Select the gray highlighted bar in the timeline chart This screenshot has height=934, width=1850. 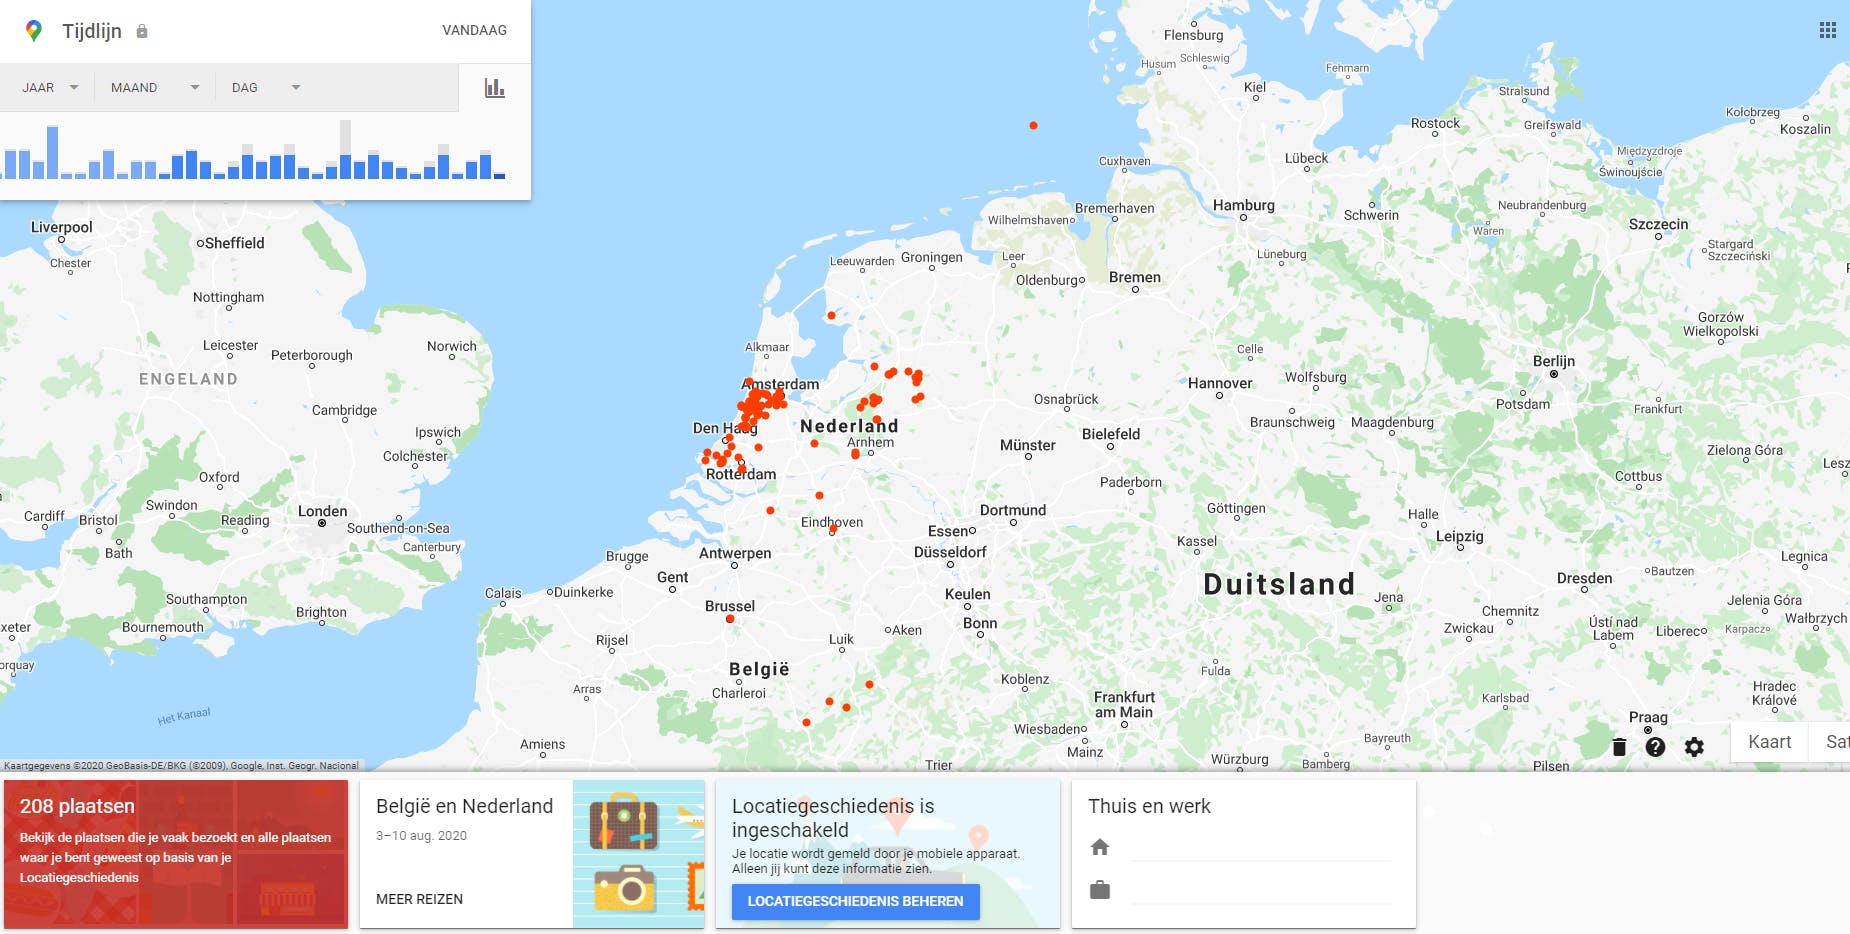(345, 149)
